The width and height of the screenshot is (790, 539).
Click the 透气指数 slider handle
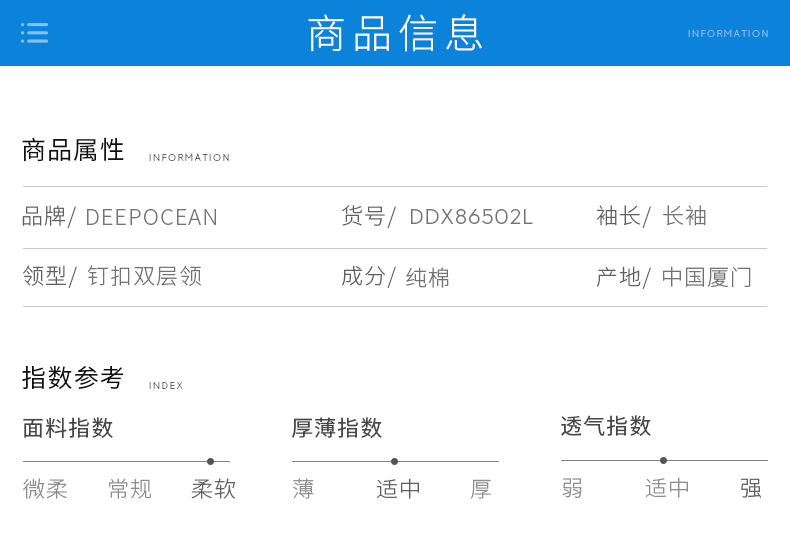coord(663,460)
